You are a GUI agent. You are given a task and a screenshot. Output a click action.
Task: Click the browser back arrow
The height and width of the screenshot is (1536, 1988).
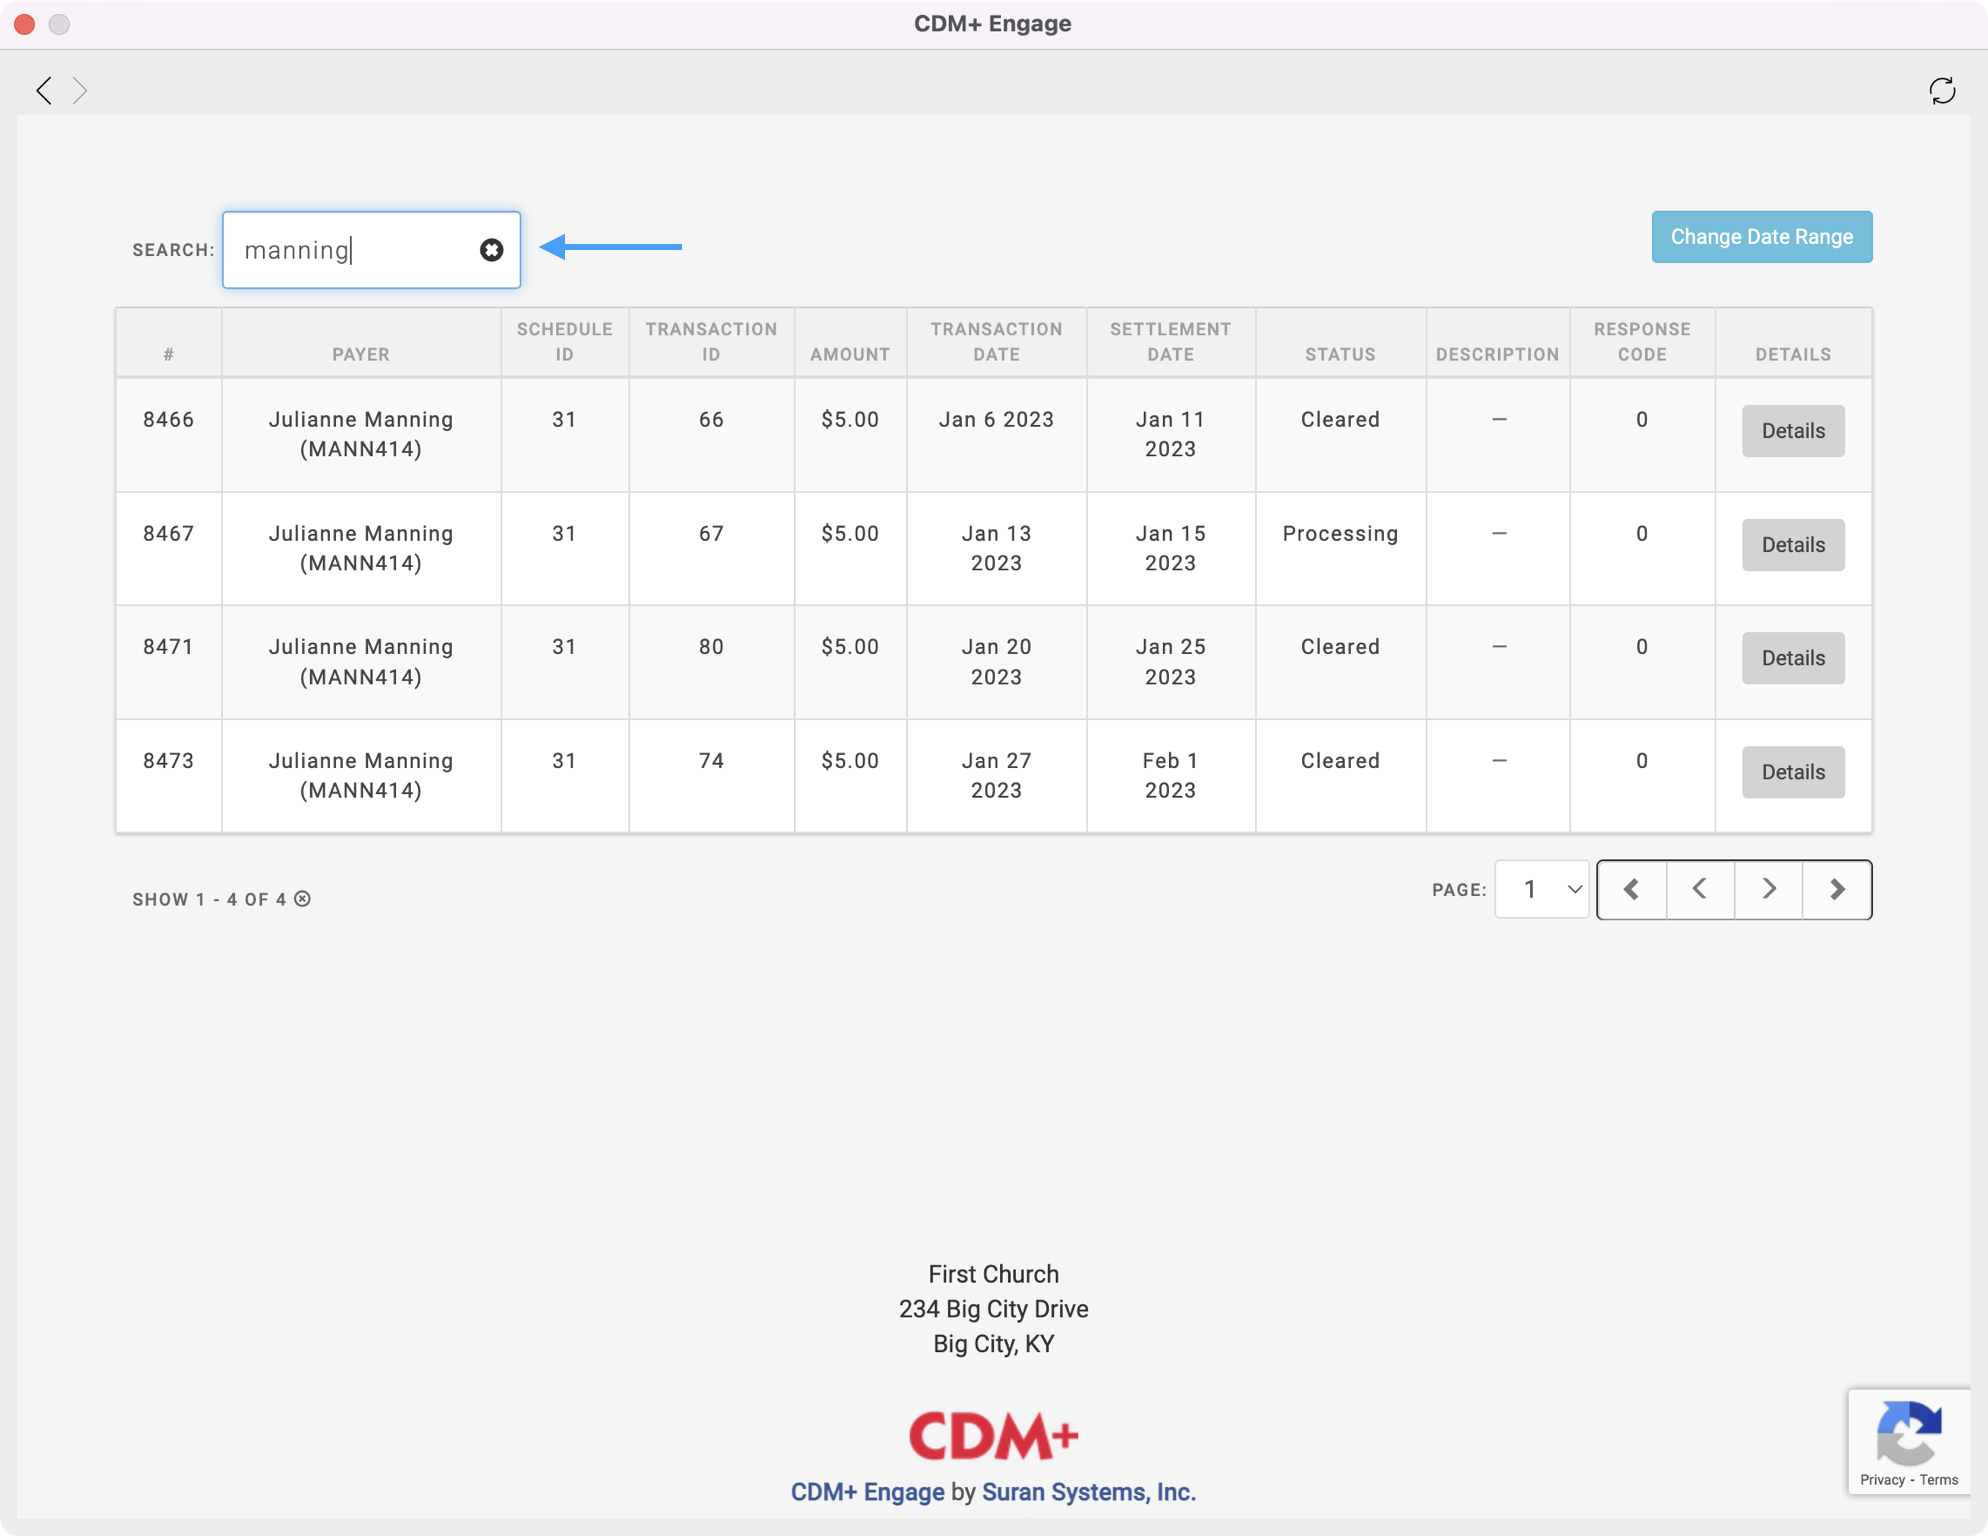tap(44, 91)
